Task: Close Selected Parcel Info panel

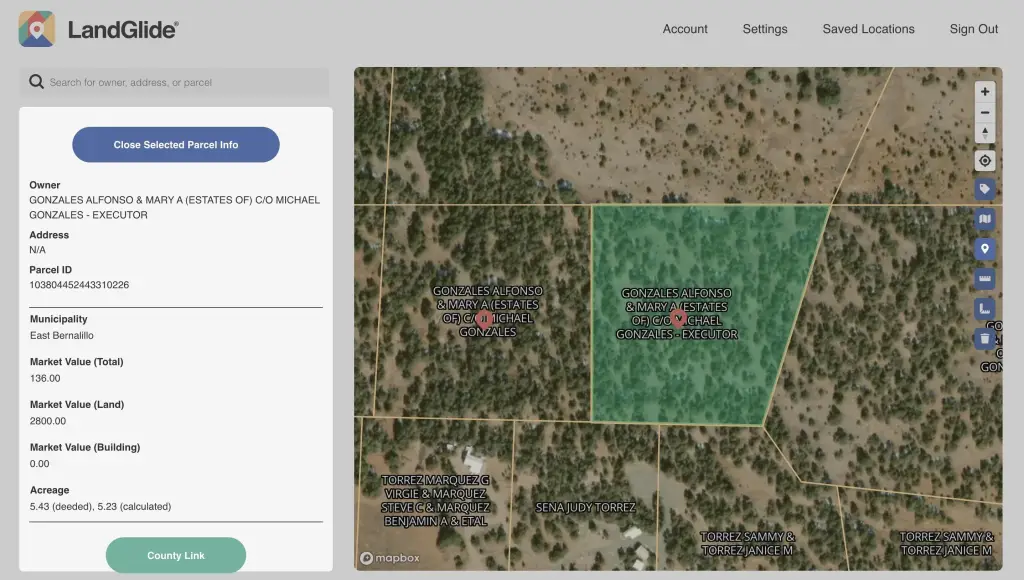Action: click(x=176, y=145)
